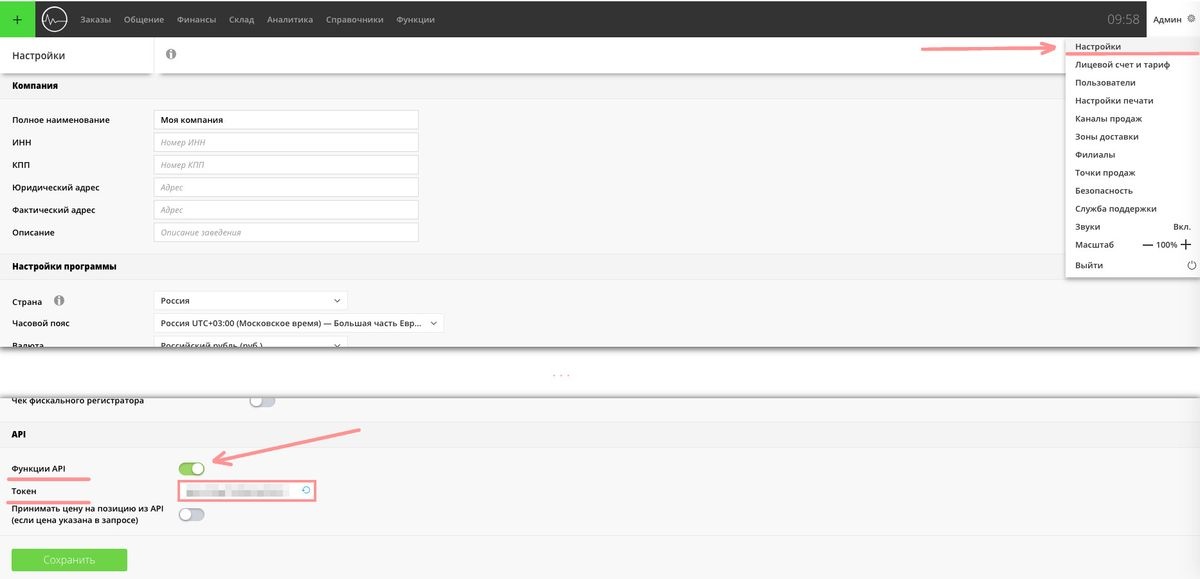Open the Страна dropdown showing Россия
The image size is (1200, 579).
coord(250,300)
